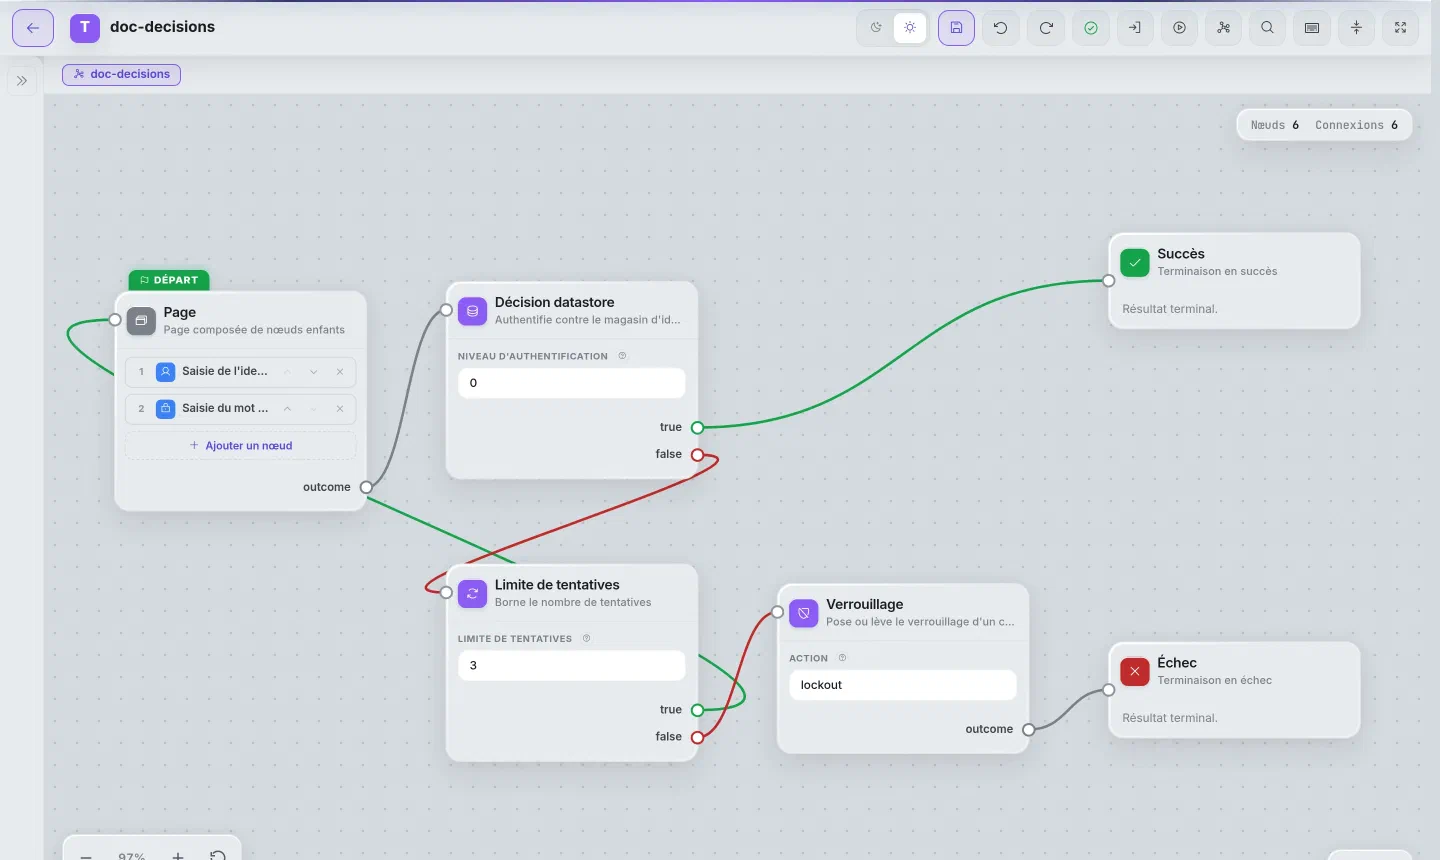The image size is (1440, 860).
Task: Expand the left sidebar panel
Action: pyautogui.click(x=22, y=81)
